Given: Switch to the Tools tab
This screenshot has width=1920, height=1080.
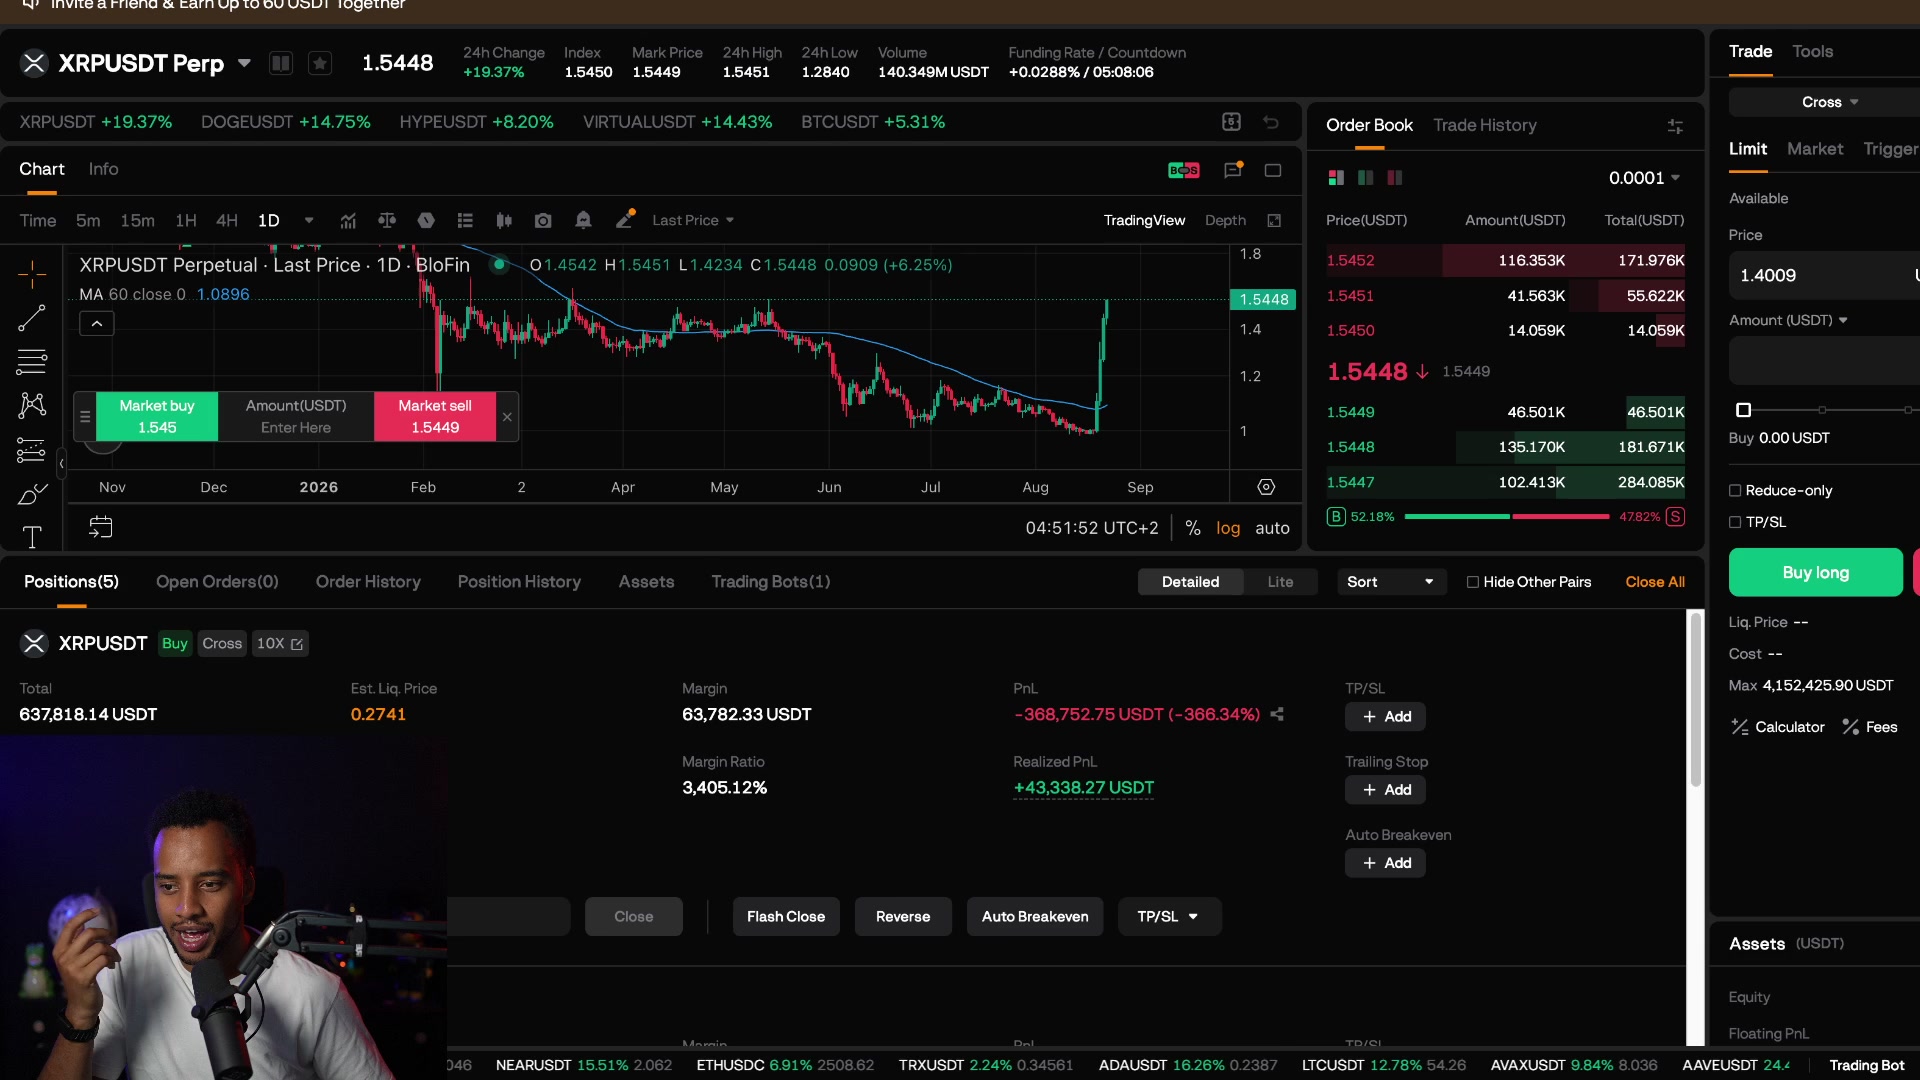Looking at the screenshot, I should click(1812, 51).
